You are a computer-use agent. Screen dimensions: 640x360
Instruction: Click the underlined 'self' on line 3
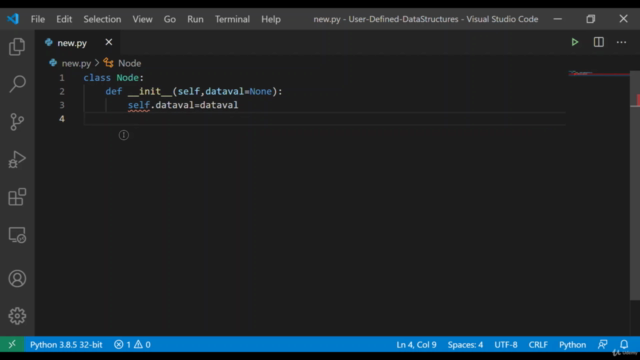point(139,105)
